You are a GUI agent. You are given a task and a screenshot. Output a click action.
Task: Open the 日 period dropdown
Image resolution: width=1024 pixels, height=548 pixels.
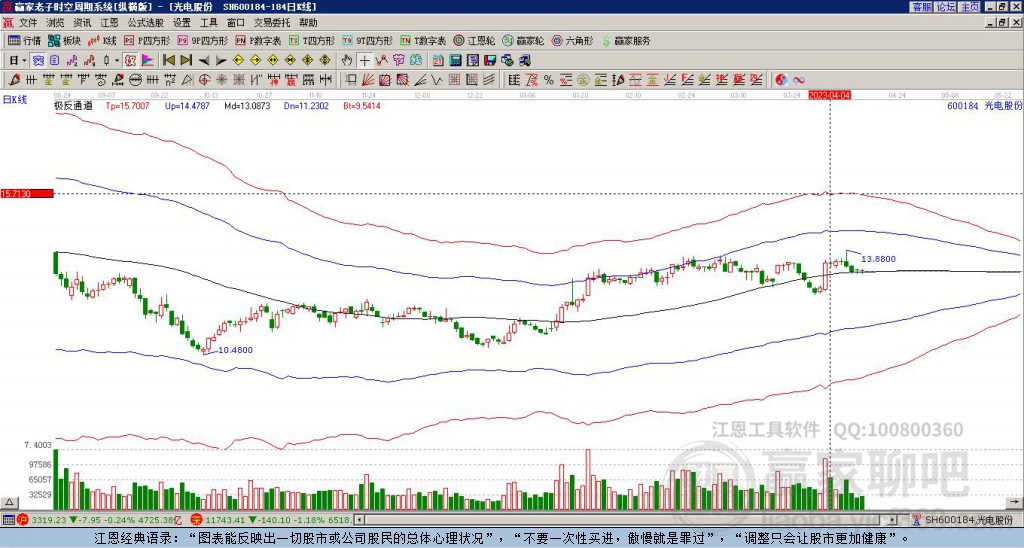(x=18, y=61)
